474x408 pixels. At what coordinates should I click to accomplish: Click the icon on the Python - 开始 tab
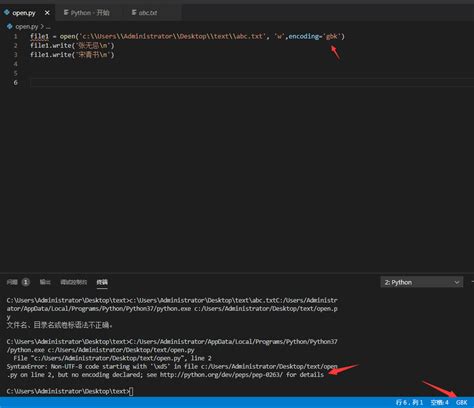pyautogui.click(x=66, y=13)
